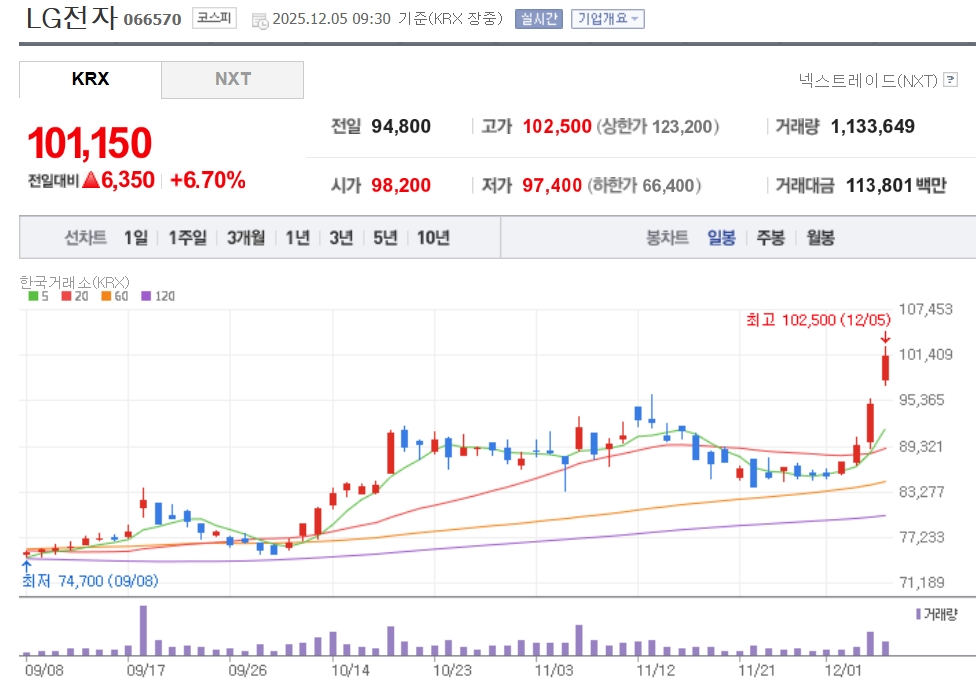Screen dimensions: 976x700
Task: Click the 10/14 date axis label
Action: [x=350, y=671]
